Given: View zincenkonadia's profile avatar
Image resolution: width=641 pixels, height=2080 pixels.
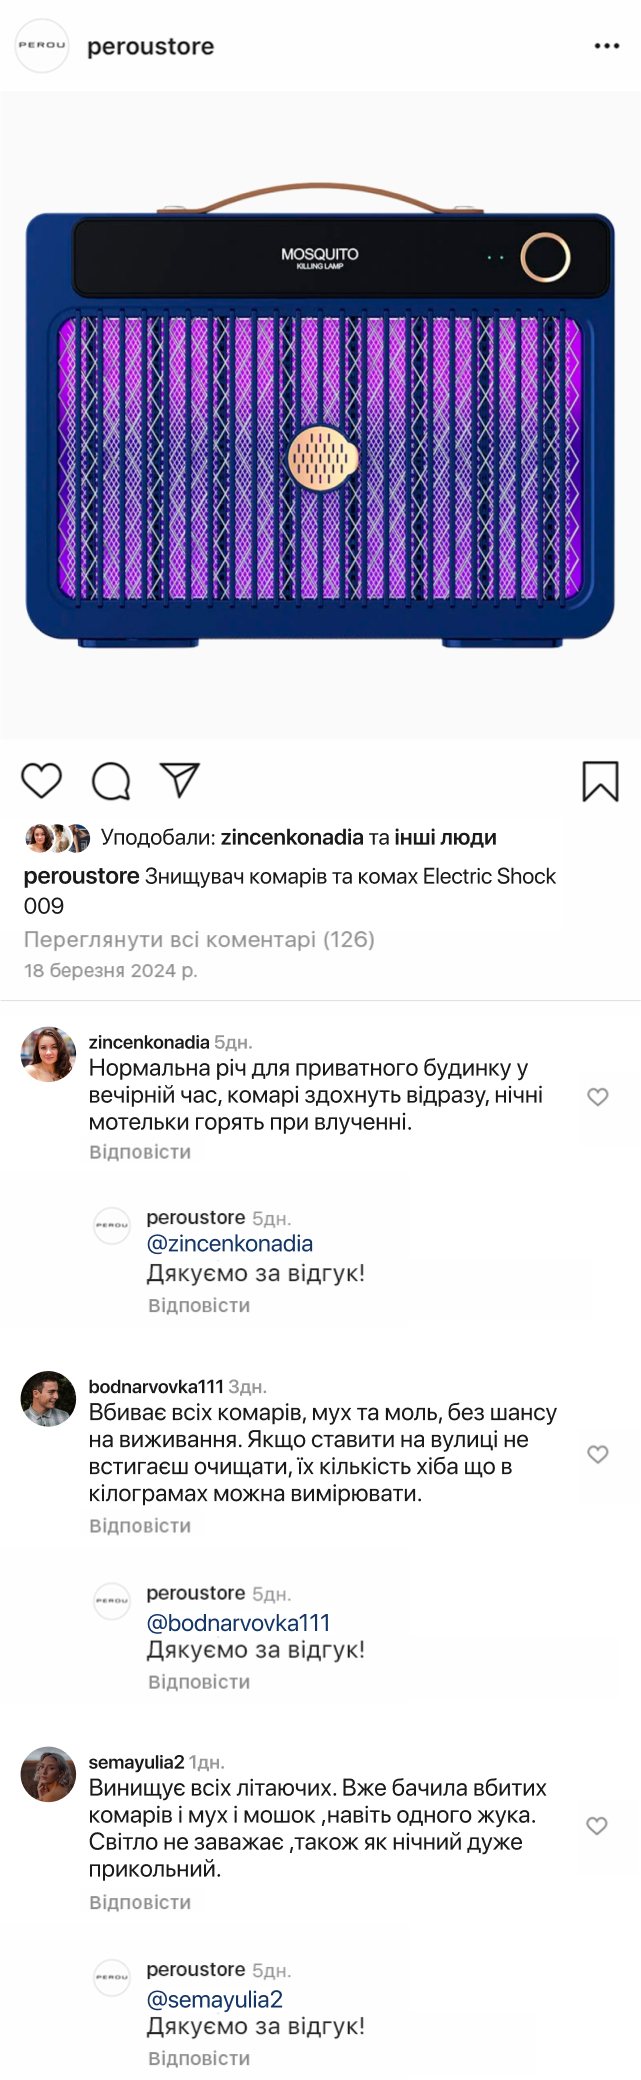Looking at the screenshot, I should pyautogui.click(x=48, y=1054).
